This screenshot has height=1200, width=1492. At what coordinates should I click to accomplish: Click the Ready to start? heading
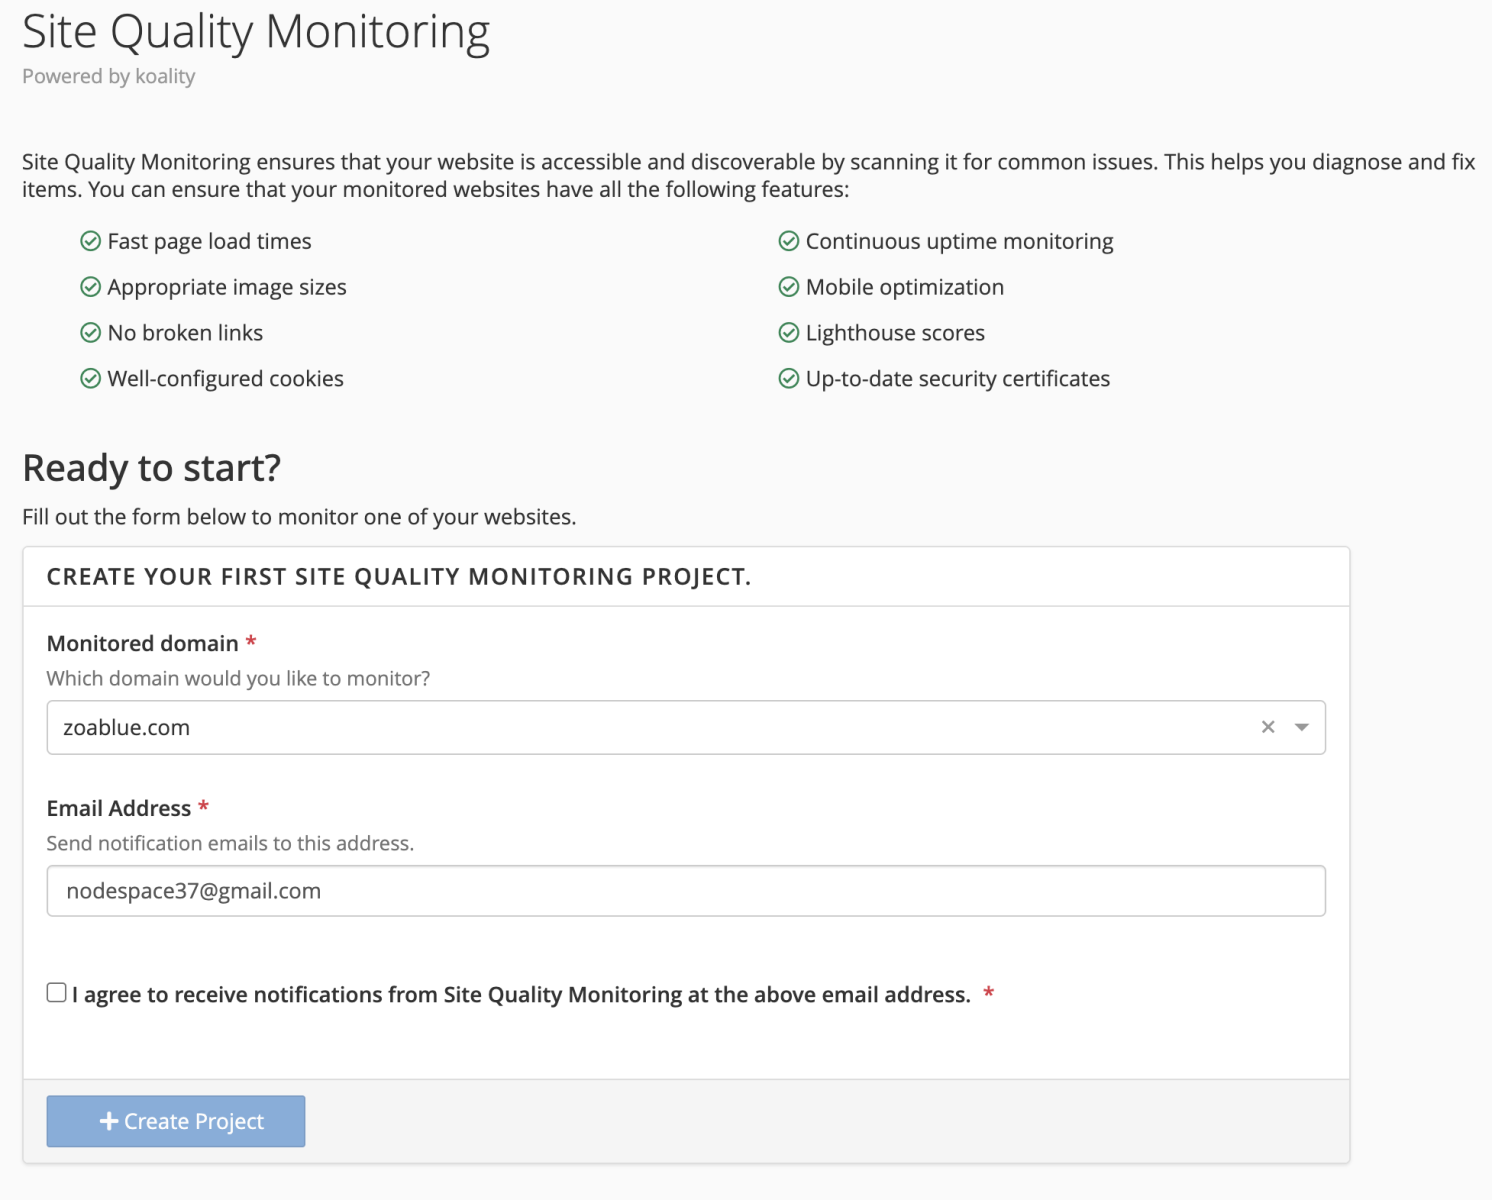[151, 468]
